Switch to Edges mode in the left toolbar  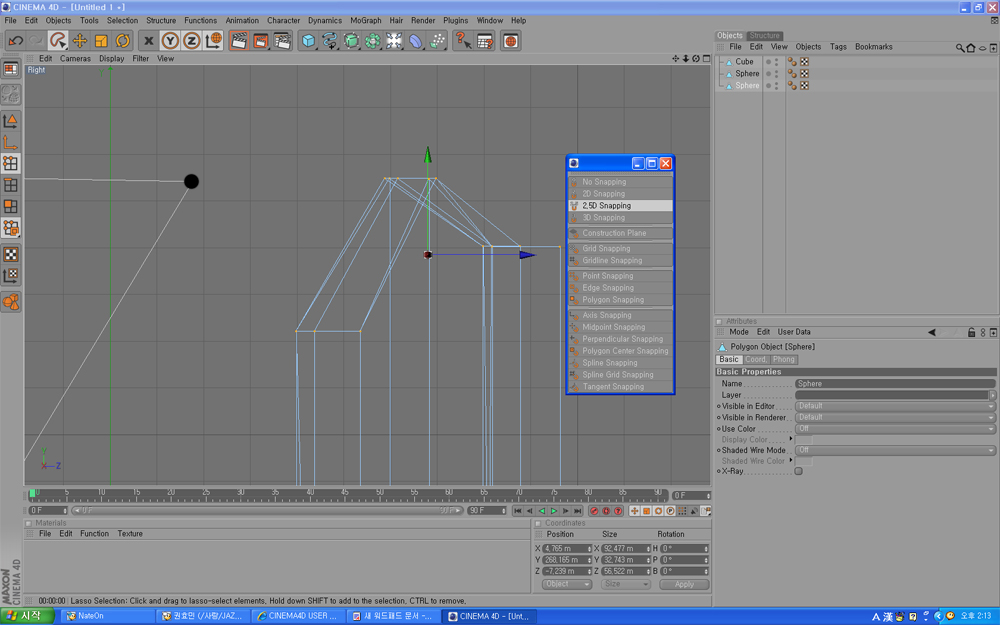click(11, 185)
